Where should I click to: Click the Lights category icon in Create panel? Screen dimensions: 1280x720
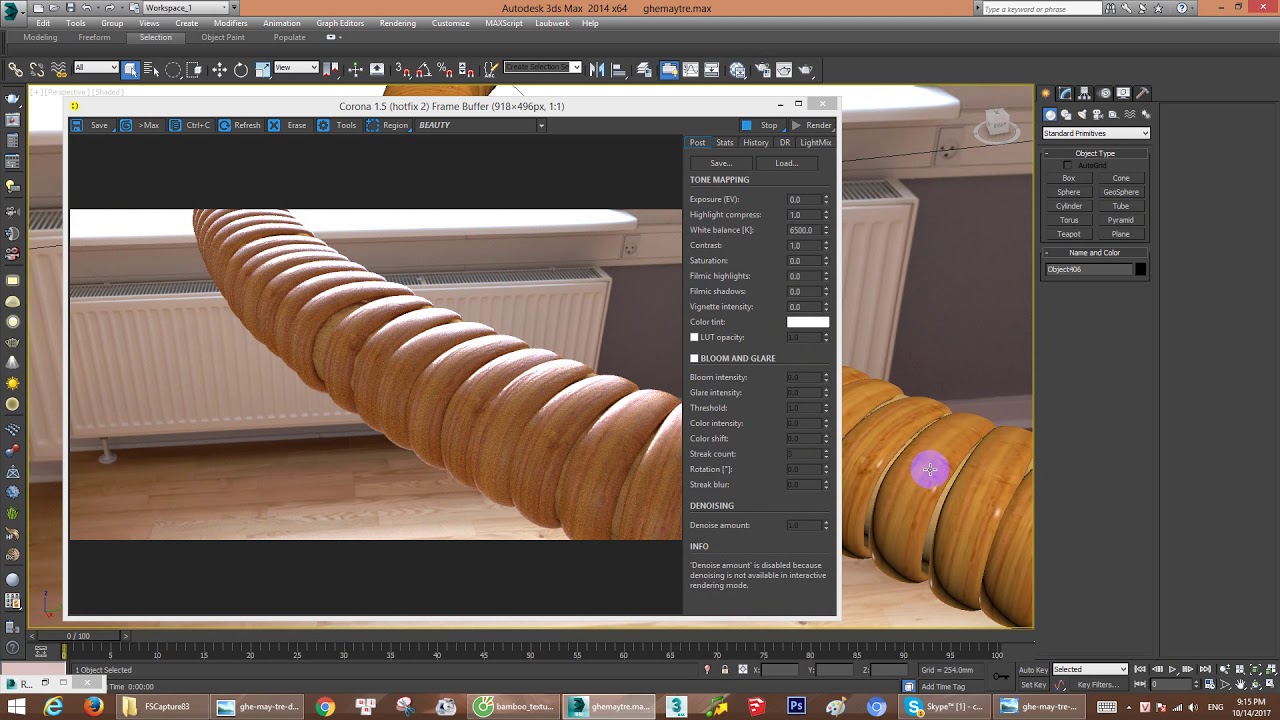1081,115
